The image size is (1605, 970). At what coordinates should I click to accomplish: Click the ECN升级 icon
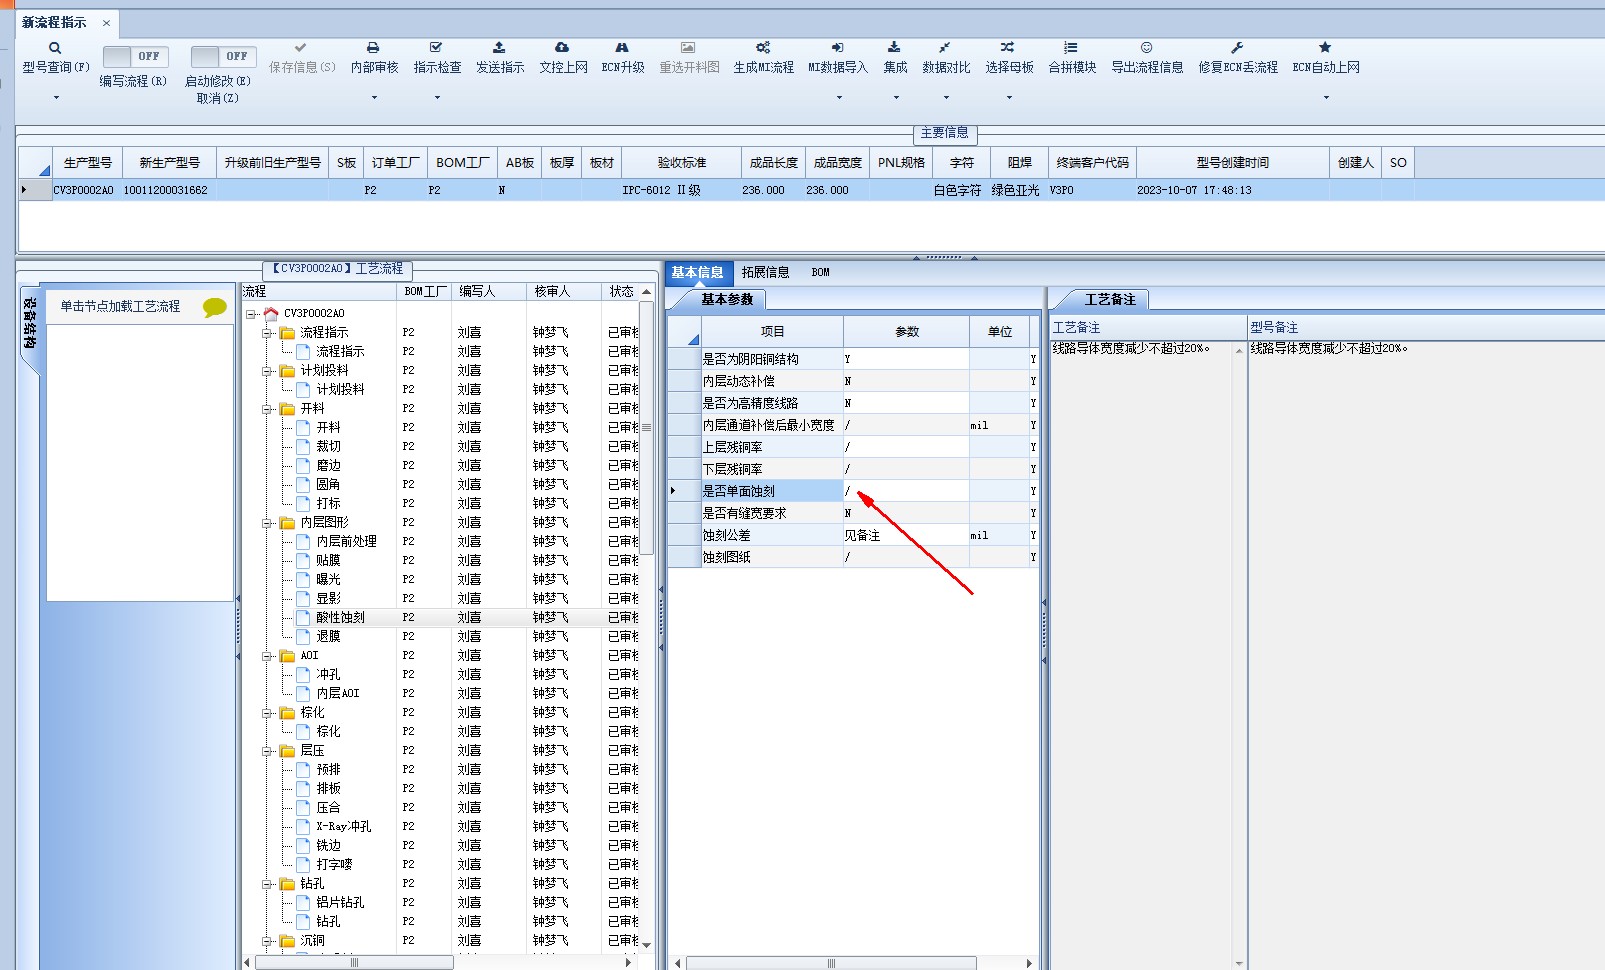click(x=622, y=47)
